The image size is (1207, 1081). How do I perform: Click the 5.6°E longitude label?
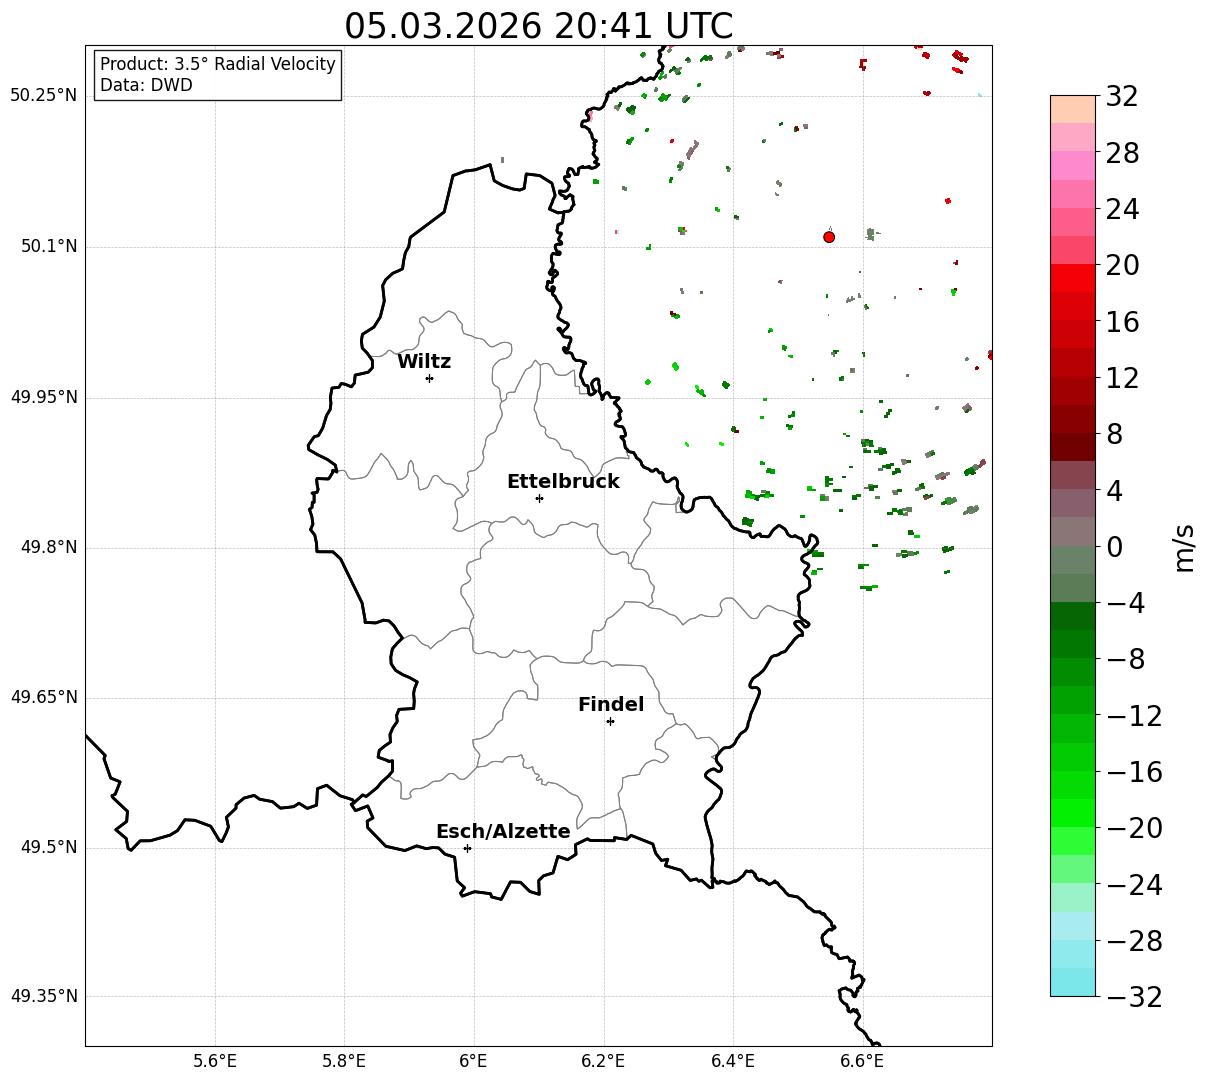(x=215, y=1061)
